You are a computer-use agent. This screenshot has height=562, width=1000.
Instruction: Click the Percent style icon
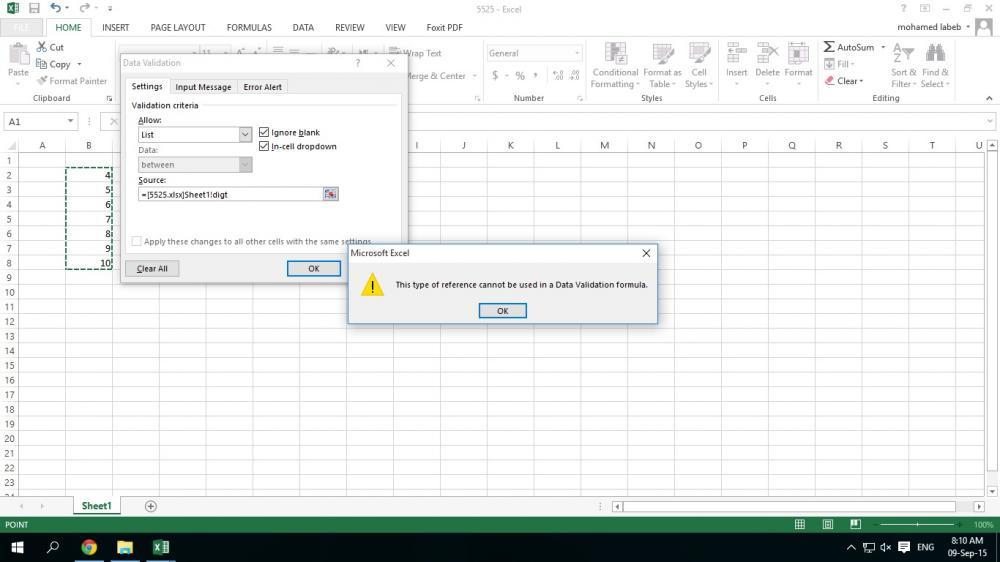click(x=520, y=75)
